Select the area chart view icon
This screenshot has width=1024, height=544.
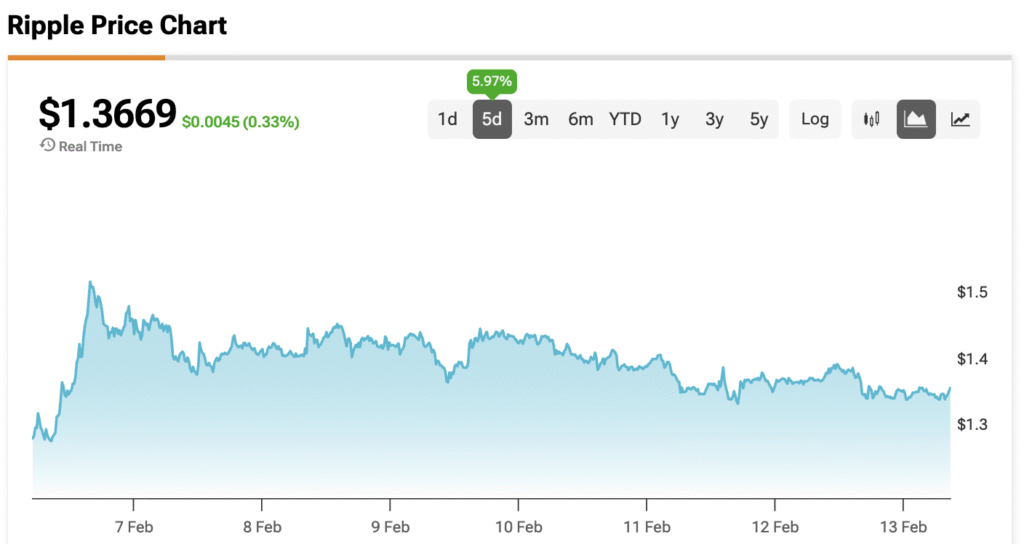916,119
